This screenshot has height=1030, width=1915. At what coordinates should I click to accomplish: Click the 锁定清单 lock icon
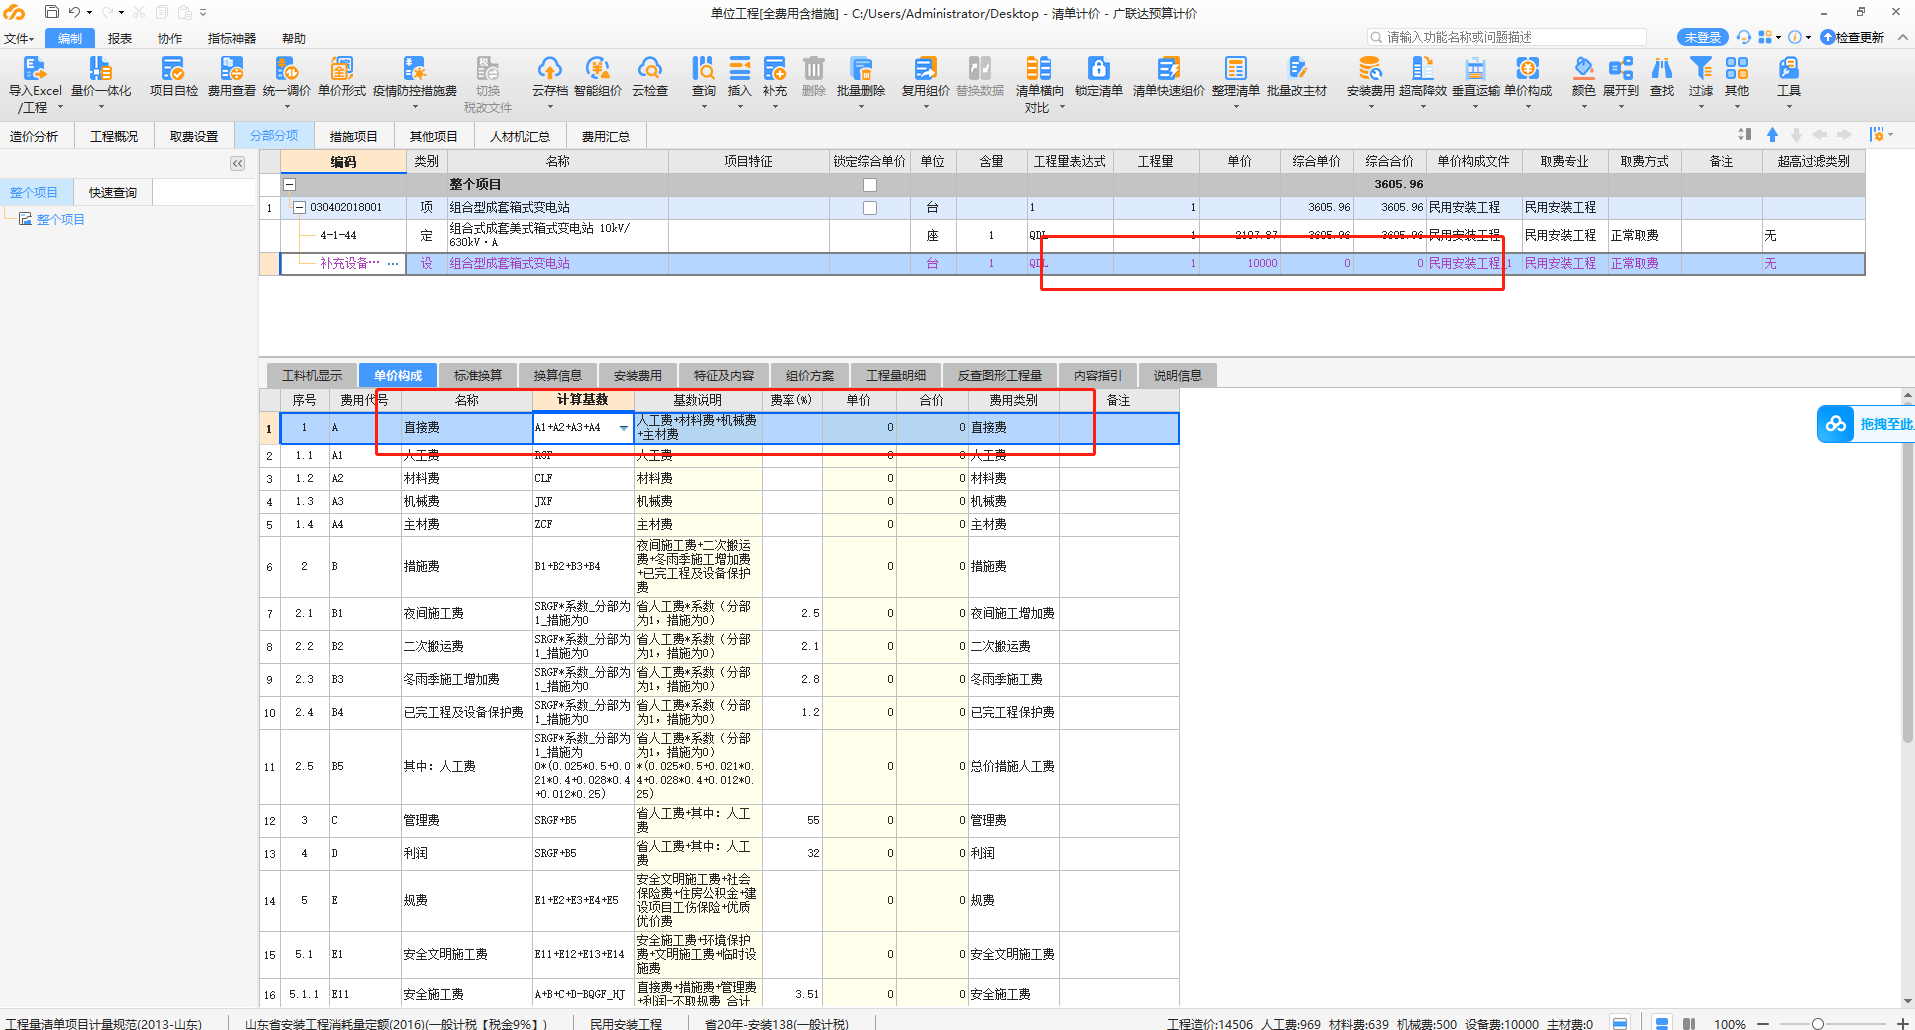(x=1098, y=68)
